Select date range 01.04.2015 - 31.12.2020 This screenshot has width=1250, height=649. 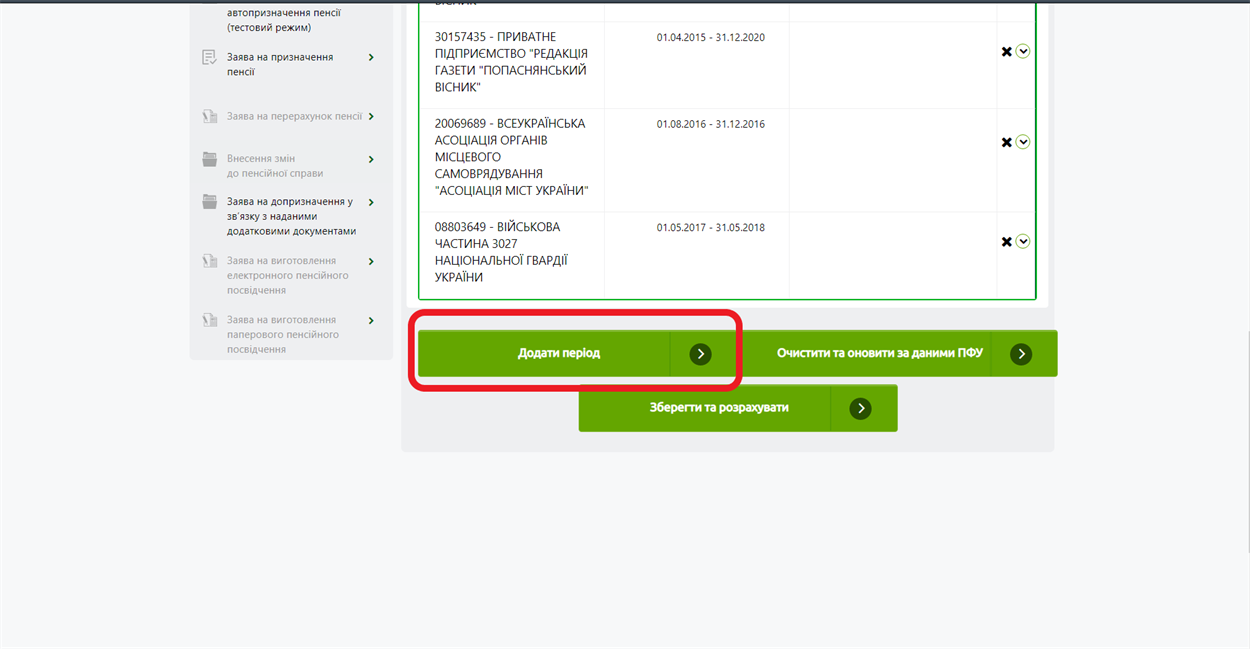coord(711,37)
